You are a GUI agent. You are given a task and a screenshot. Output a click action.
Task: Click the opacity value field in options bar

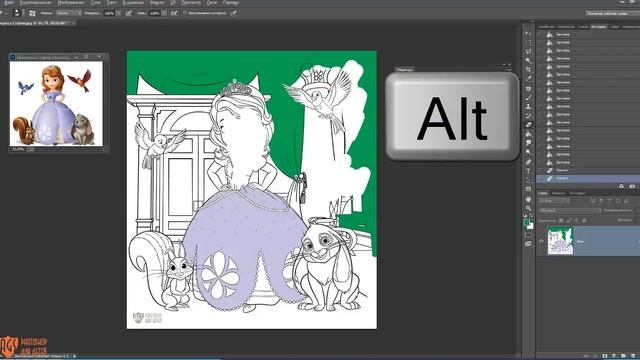click(x=109, y=13)
